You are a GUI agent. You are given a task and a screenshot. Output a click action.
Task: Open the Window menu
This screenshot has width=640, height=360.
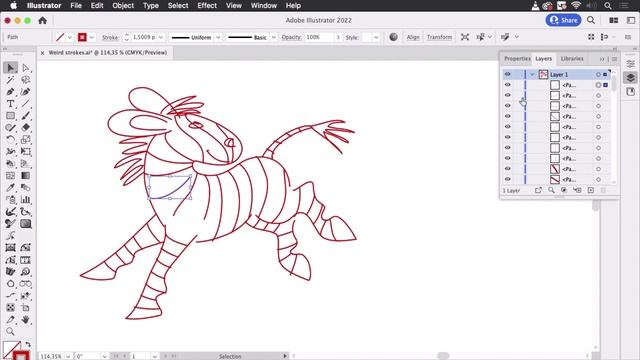264,6
